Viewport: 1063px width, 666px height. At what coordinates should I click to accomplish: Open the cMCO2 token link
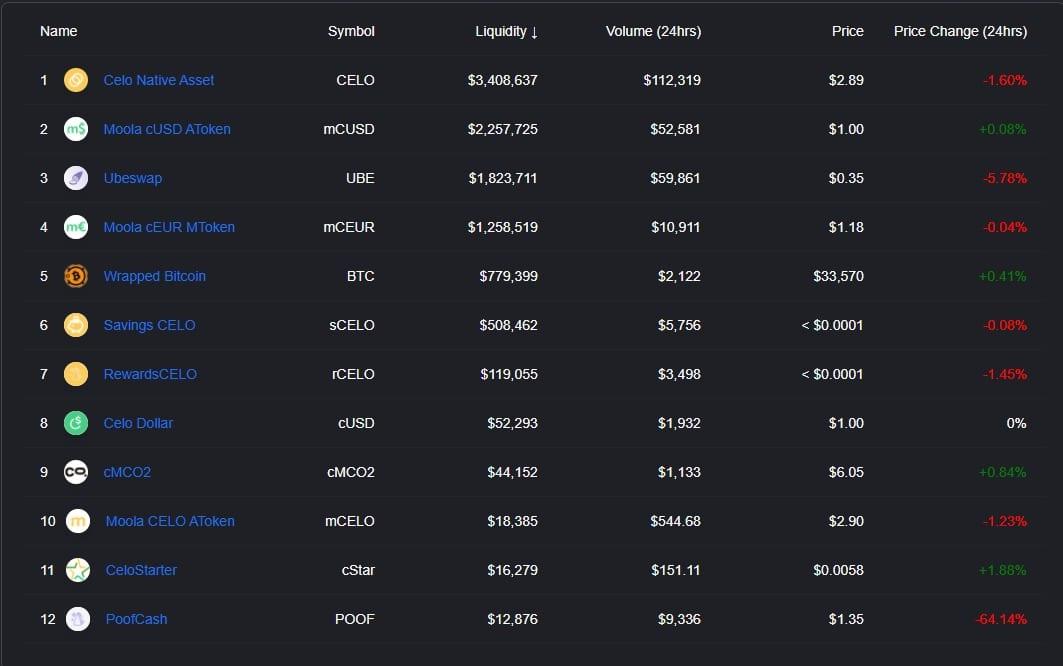[x=127, y=472]
